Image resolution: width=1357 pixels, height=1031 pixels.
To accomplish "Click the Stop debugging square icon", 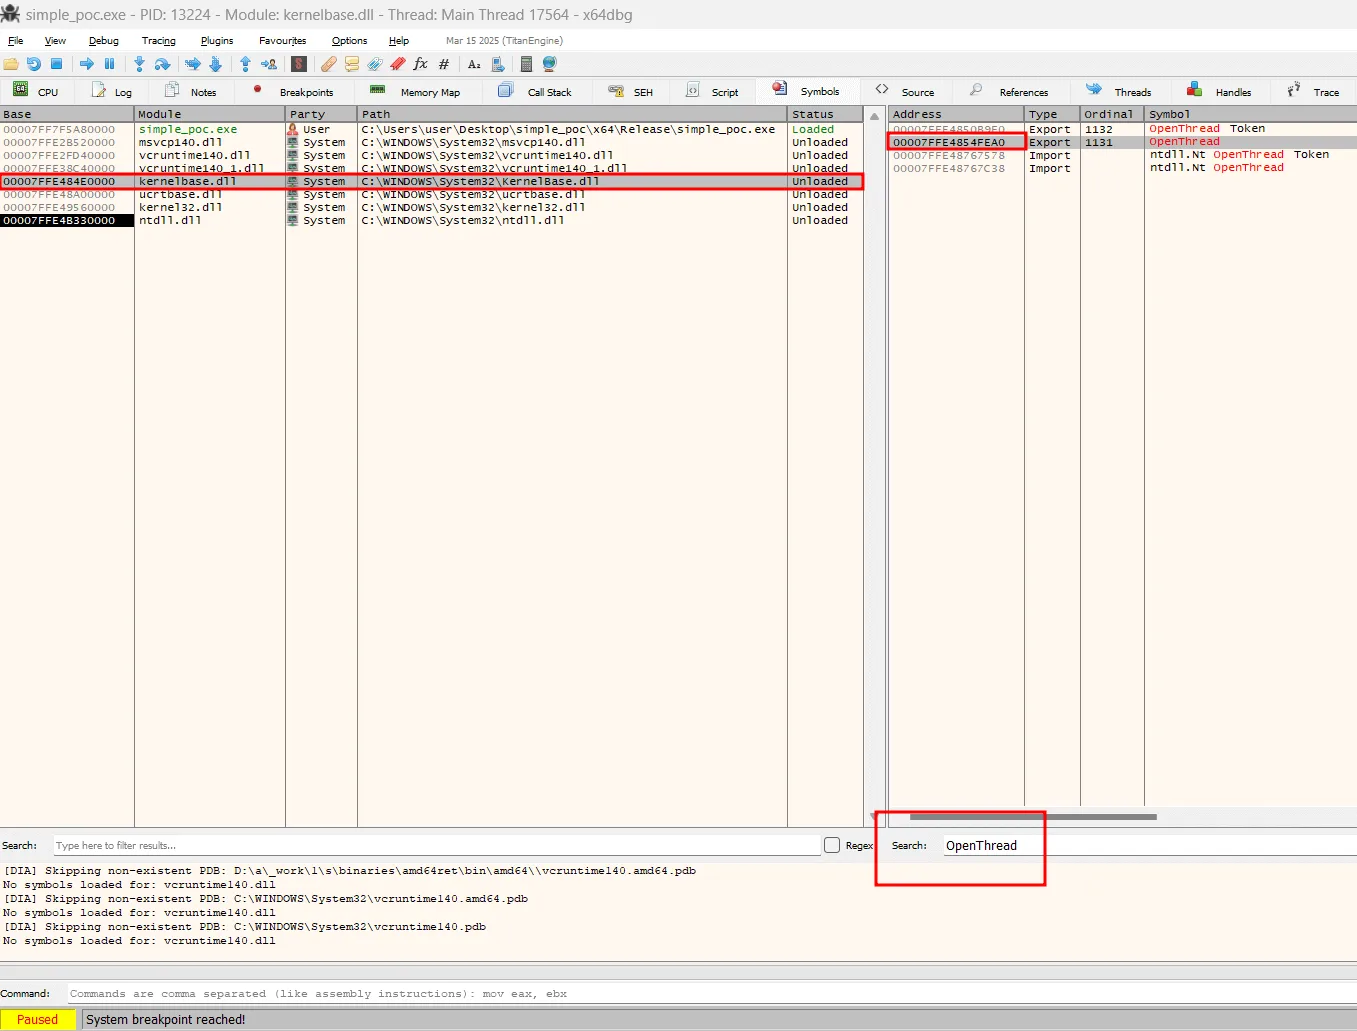I will coord(57,64).
